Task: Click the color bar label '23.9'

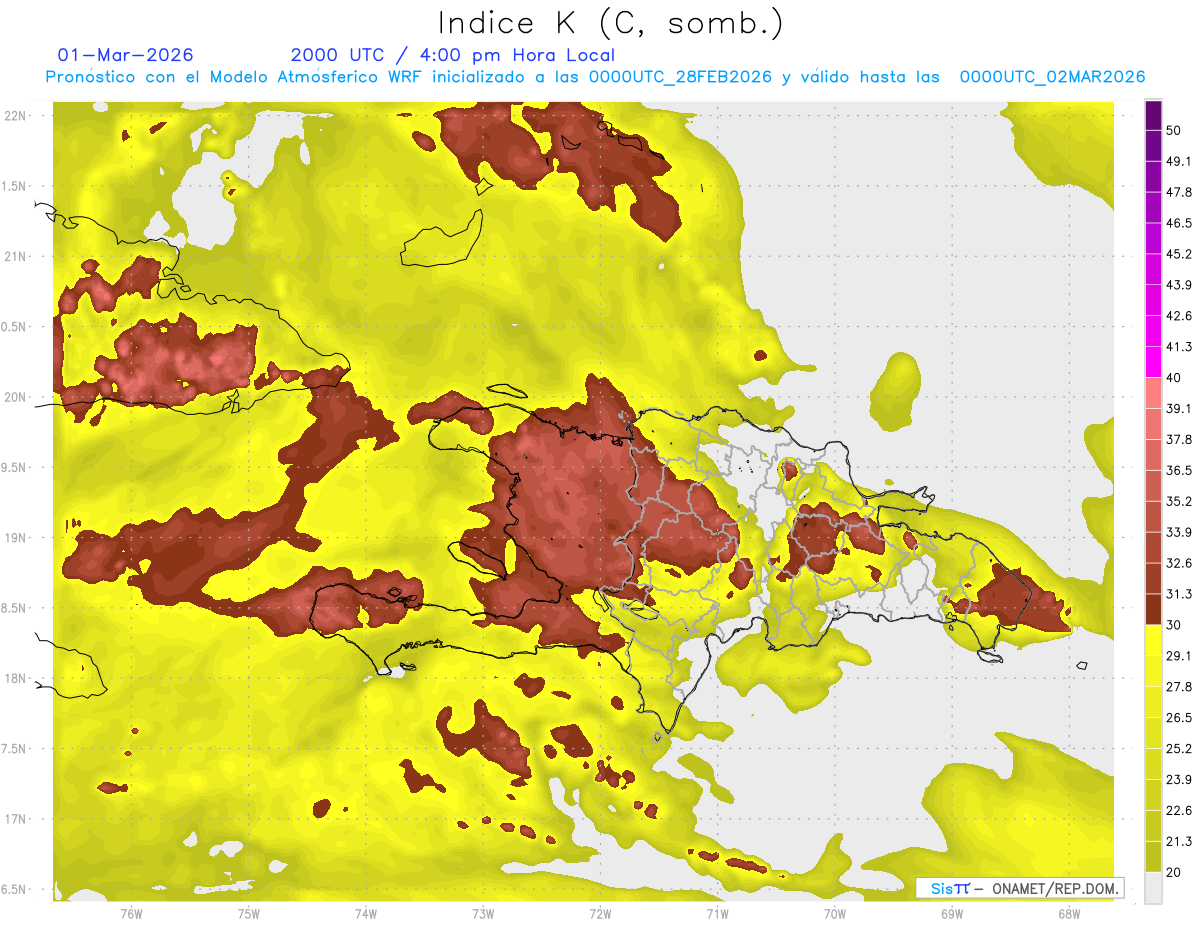Action: tap(1179, 780)
